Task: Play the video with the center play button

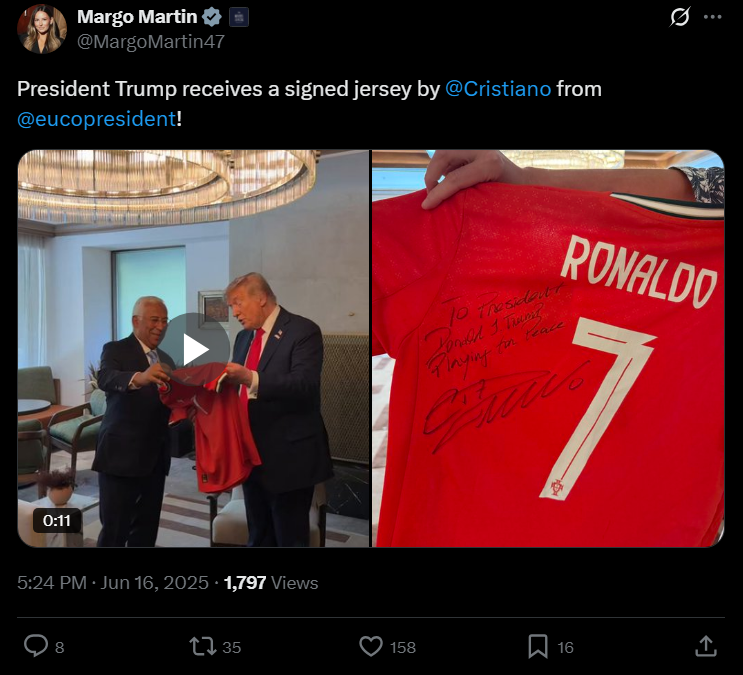Action: coord(195,349)
